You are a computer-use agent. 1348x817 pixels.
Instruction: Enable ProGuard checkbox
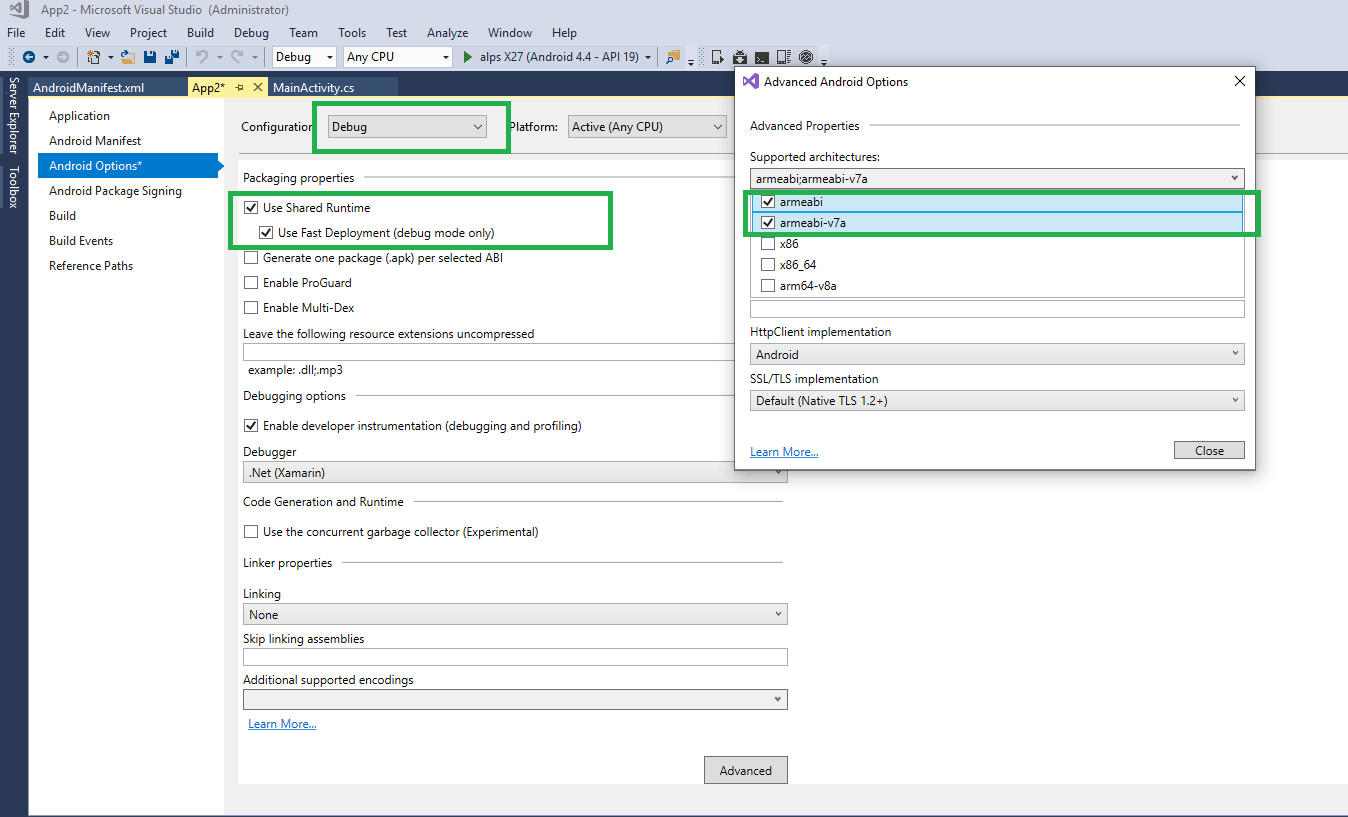(251, 283)
